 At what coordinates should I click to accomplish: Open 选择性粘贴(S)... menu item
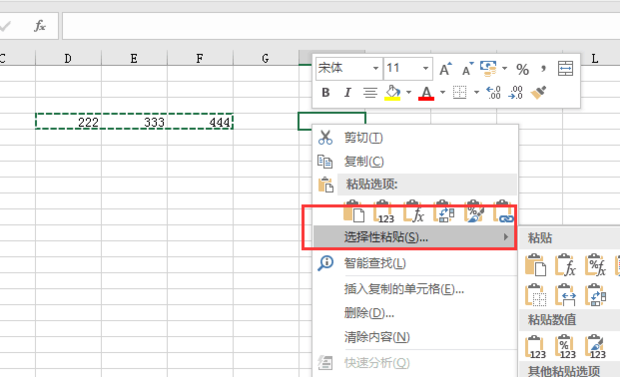[415, 237]
